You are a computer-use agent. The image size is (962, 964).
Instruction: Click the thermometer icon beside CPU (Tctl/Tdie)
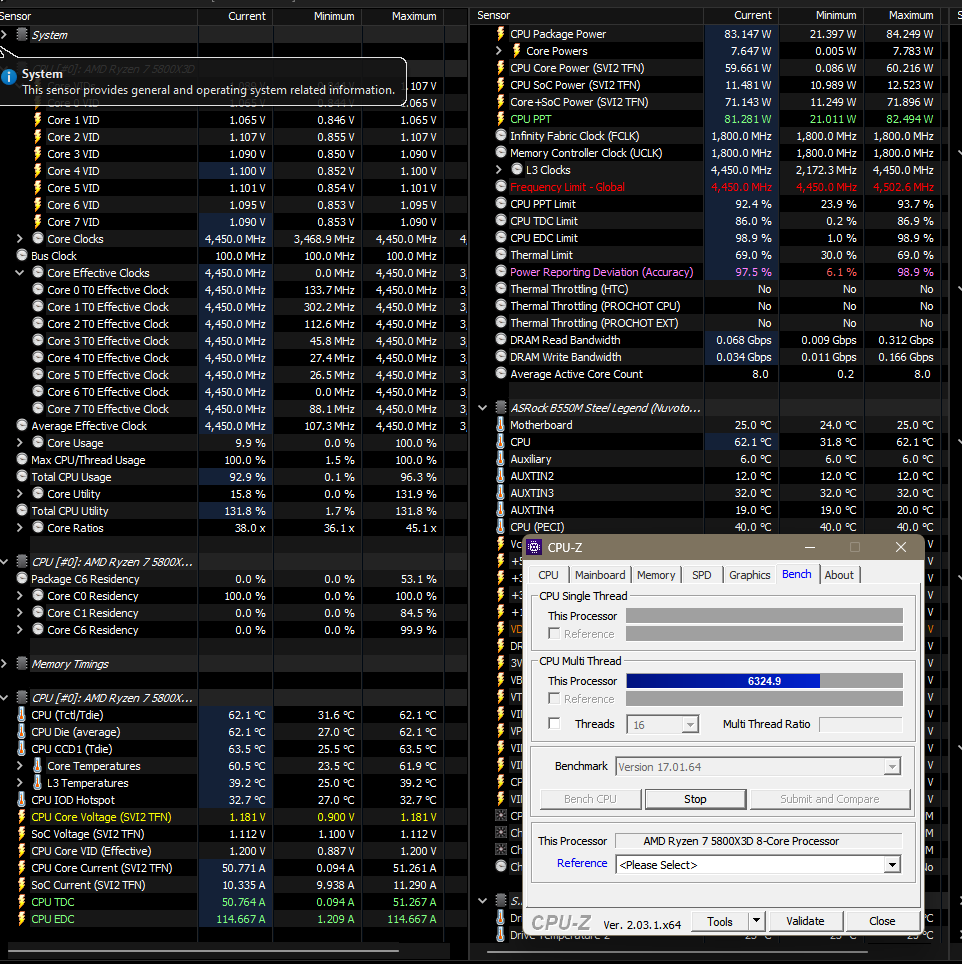(x=22, y=714)
